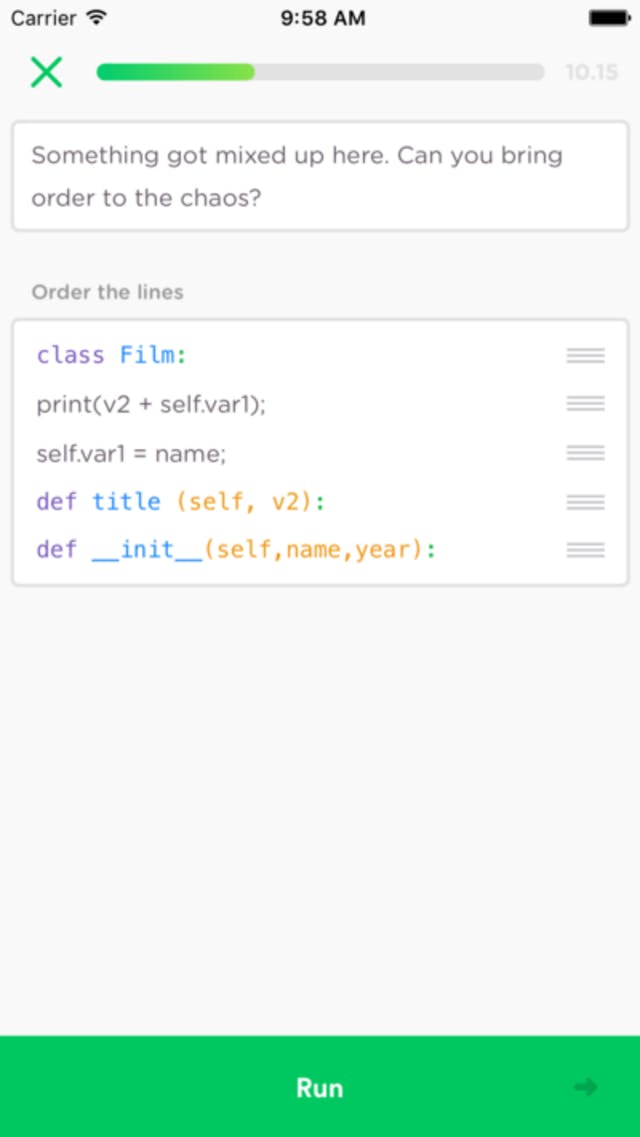Select the 'class Film:' code line

(x=112, y=355)
